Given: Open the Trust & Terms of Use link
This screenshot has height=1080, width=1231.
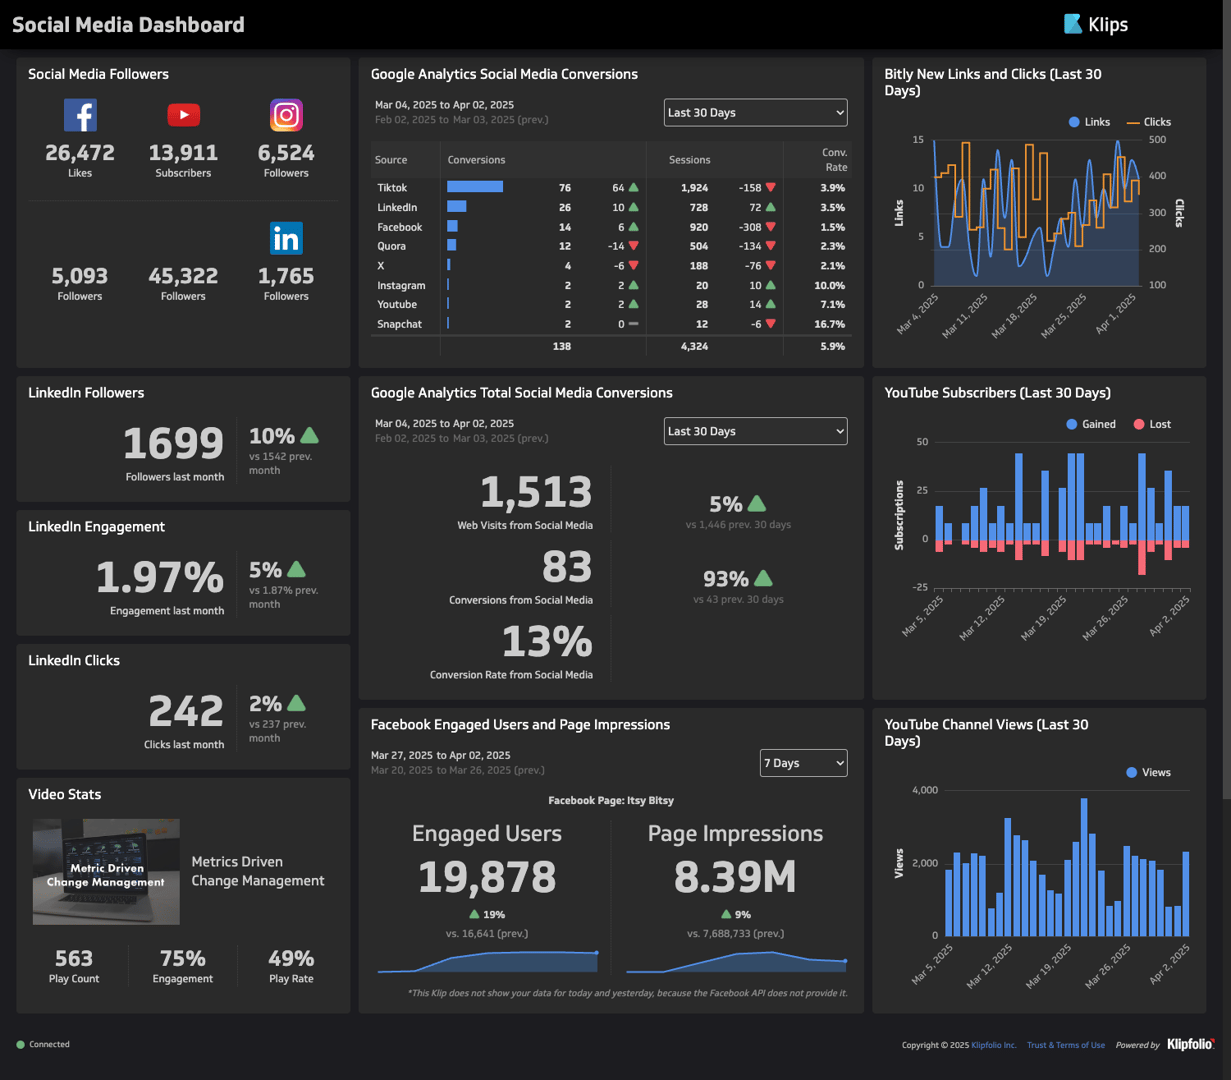Looking at the screenshot, I should click(1065, 1044).
